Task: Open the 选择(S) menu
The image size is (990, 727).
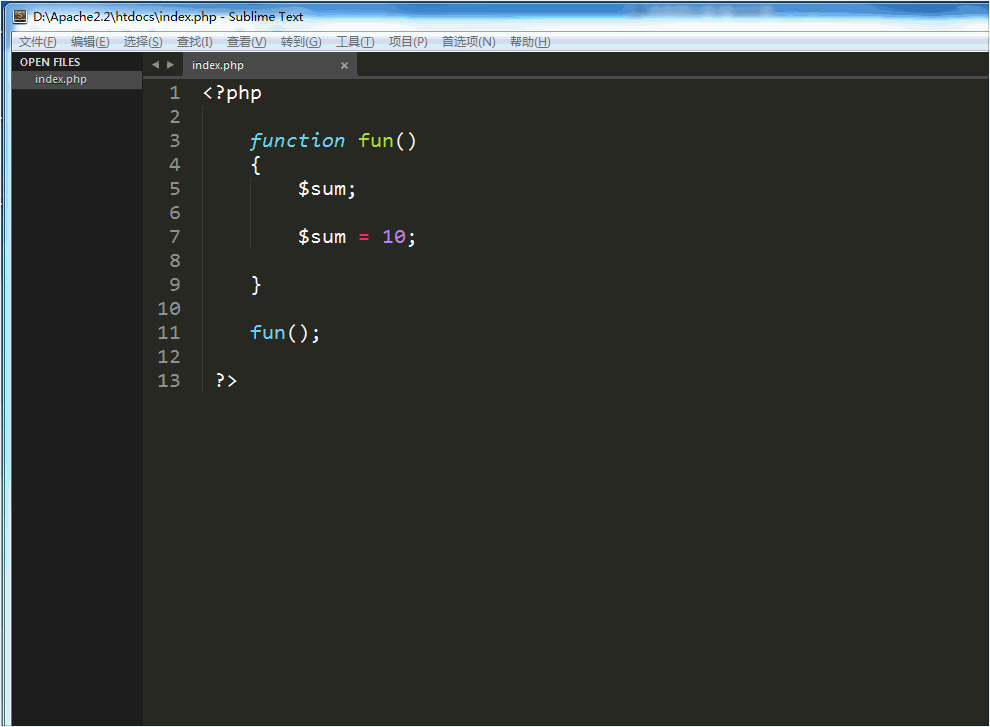Action: pyautogui.click(x=143, y=42)
